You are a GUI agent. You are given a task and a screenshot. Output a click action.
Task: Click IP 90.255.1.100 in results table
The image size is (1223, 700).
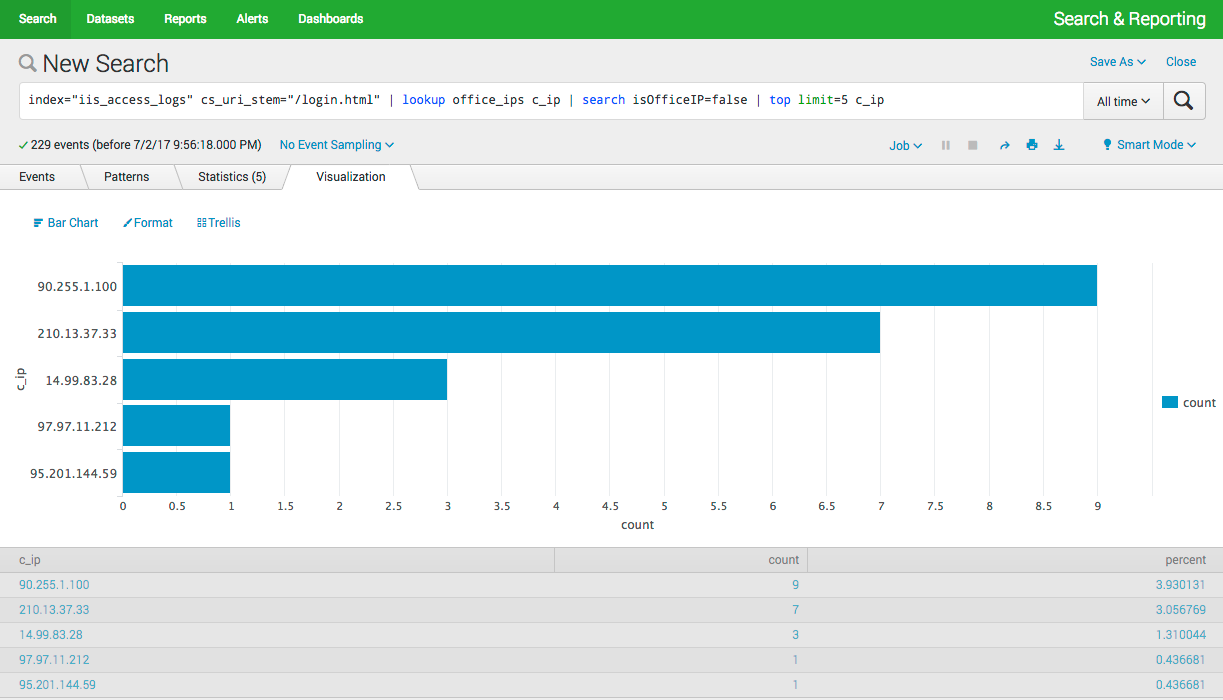pos(54,585)
